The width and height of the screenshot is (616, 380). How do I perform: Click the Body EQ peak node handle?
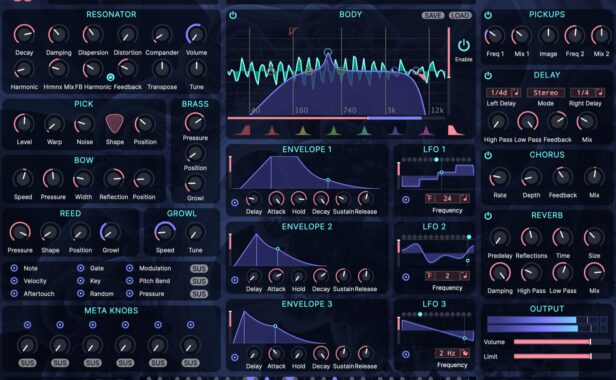coord(328,52)
